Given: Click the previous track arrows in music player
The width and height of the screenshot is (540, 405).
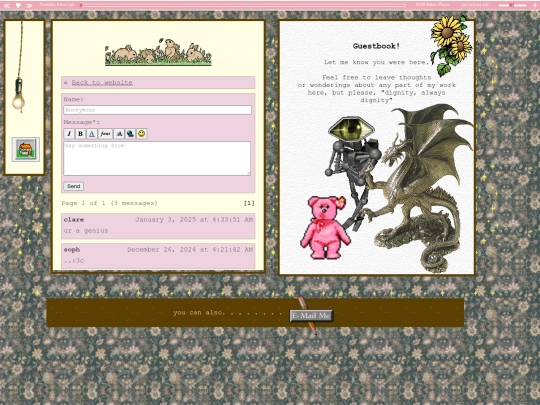Looking at the screenshot, I should 7,5.
